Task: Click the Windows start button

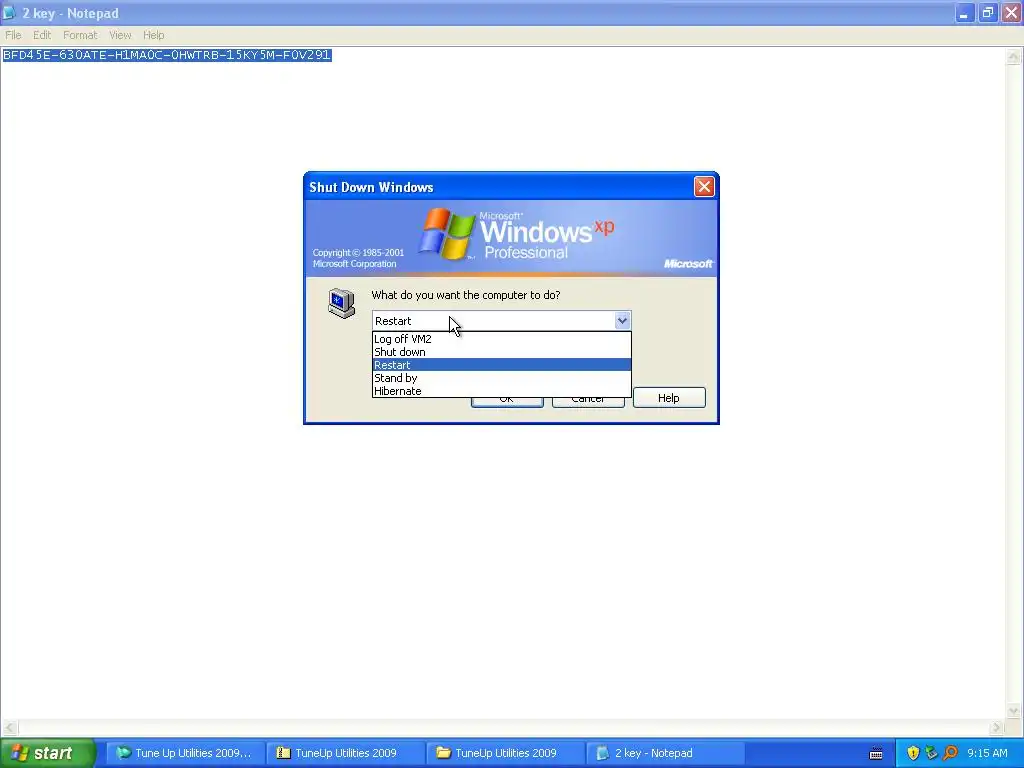Action: 47,753
